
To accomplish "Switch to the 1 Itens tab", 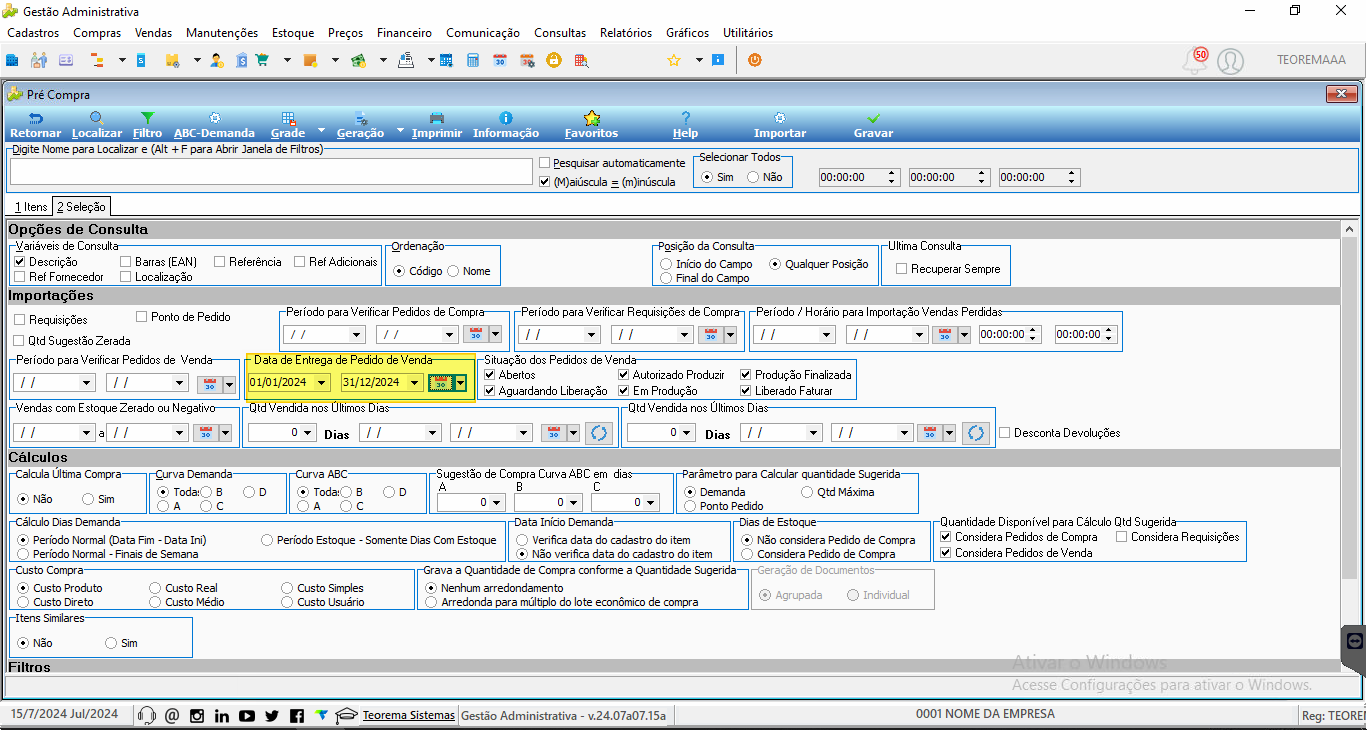I will (x=30, y=207).
